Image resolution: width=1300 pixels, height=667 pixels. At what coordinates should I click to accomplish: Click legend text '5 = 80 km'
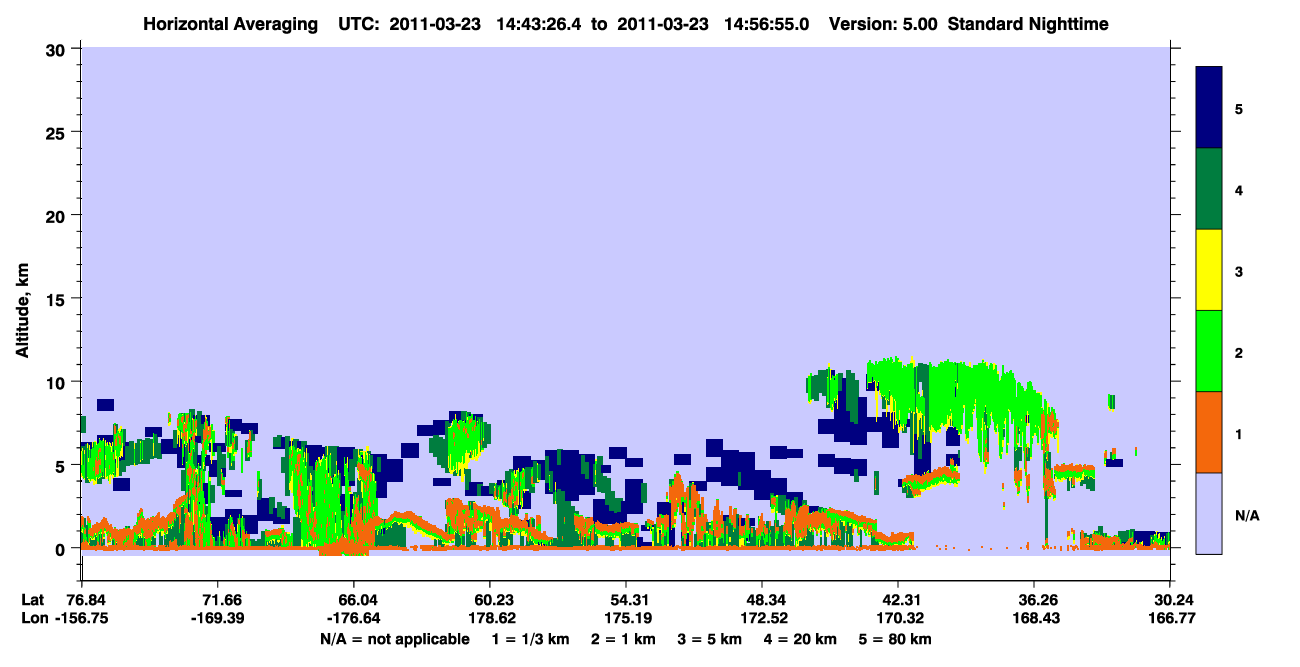[897, 639]
